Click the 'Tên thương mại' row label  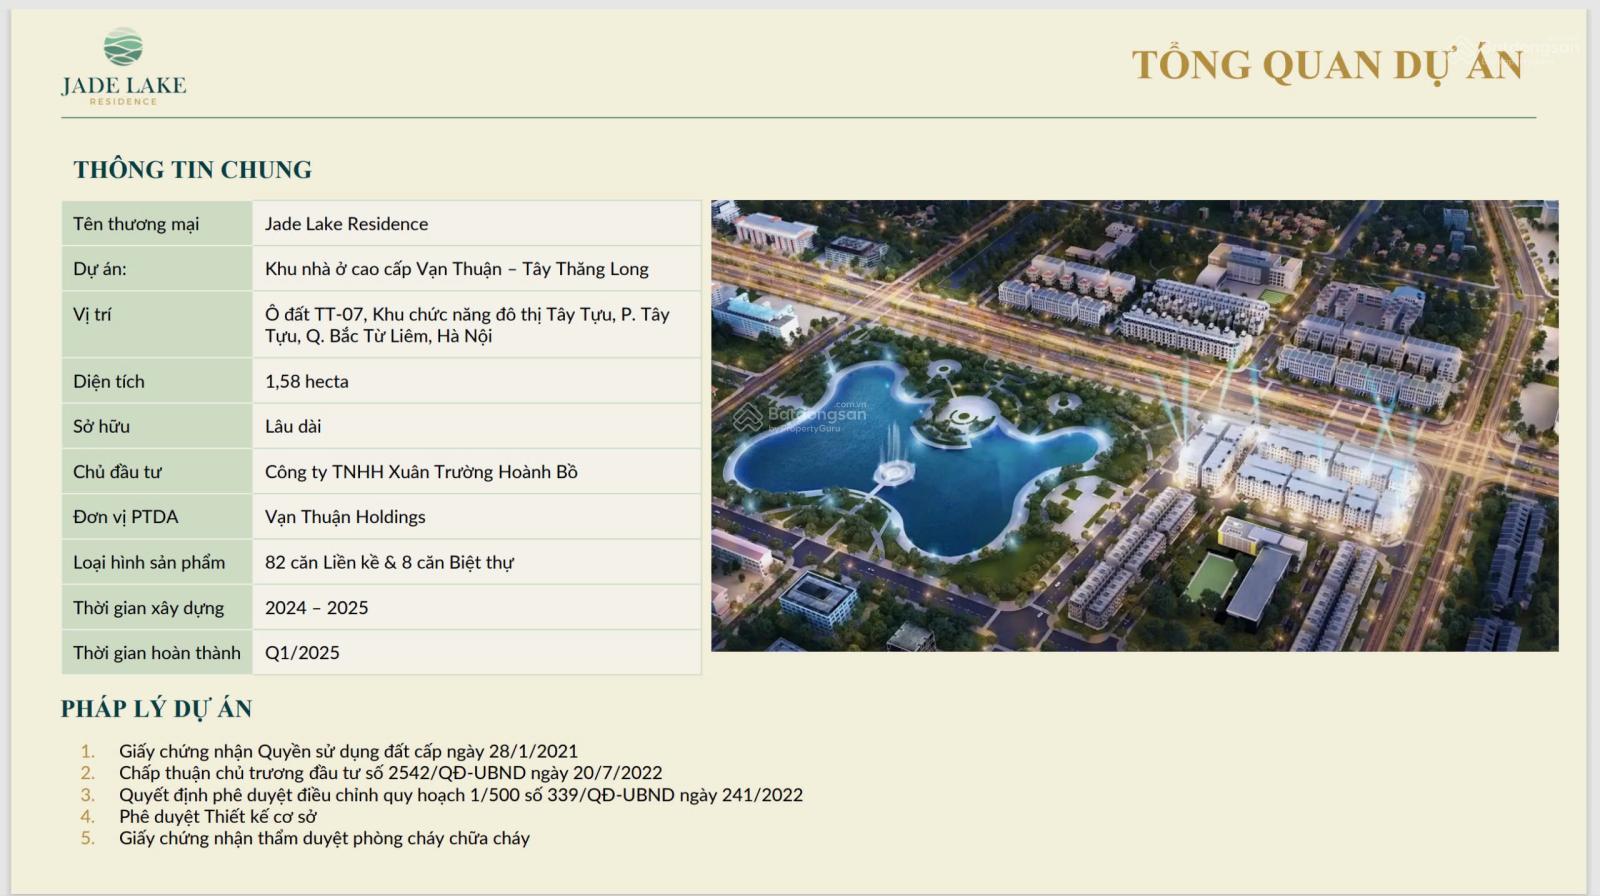pos(136,224)
